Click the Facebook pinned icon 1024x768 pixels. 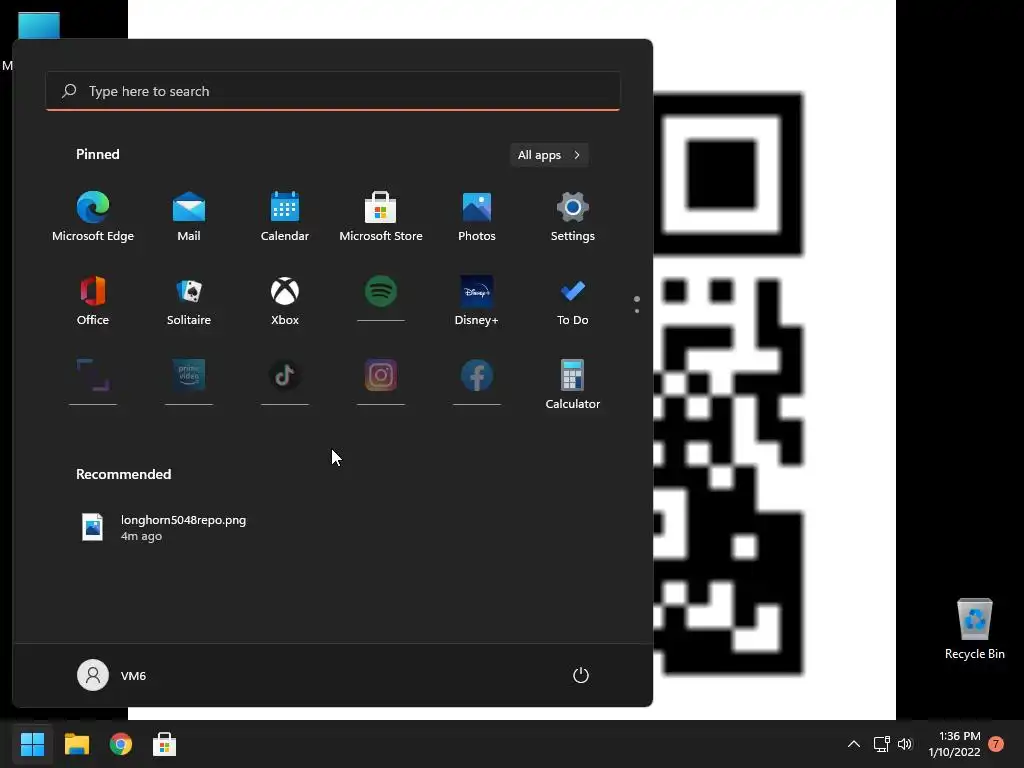[477, 376]
